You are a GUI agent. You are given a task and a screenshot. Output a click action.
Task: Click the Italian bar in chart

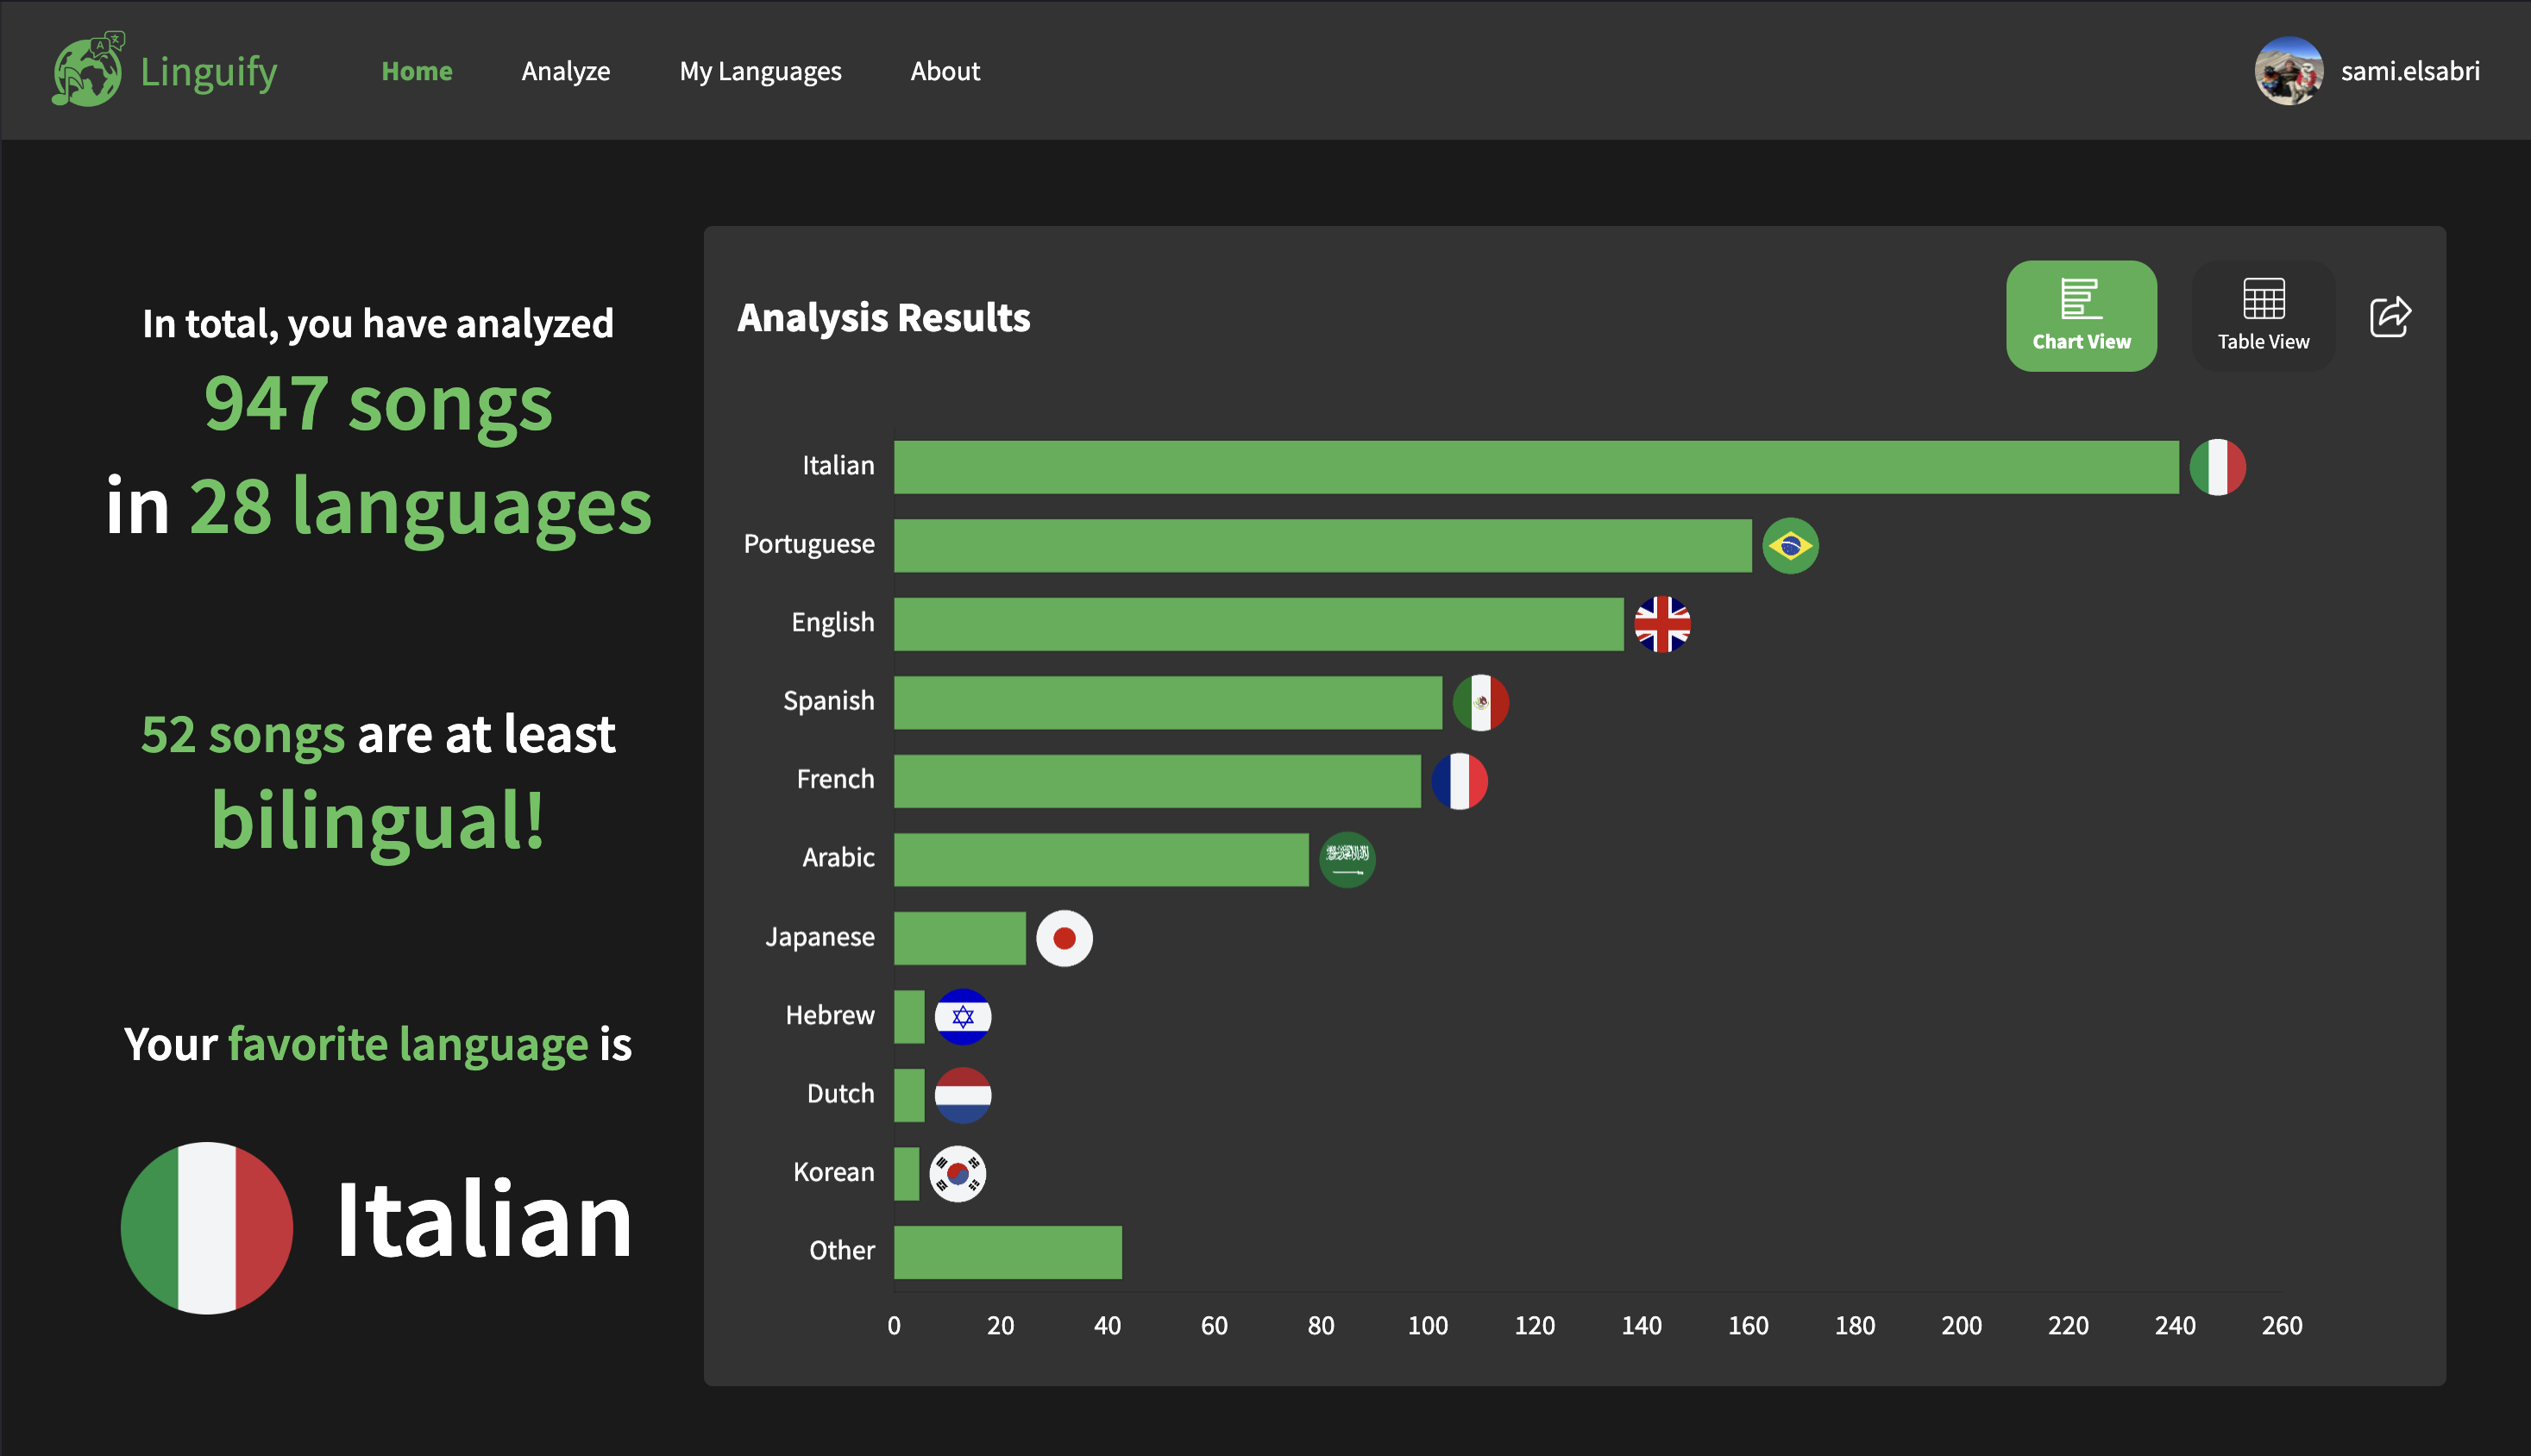pyautogui.click(x=1535, y=467)
